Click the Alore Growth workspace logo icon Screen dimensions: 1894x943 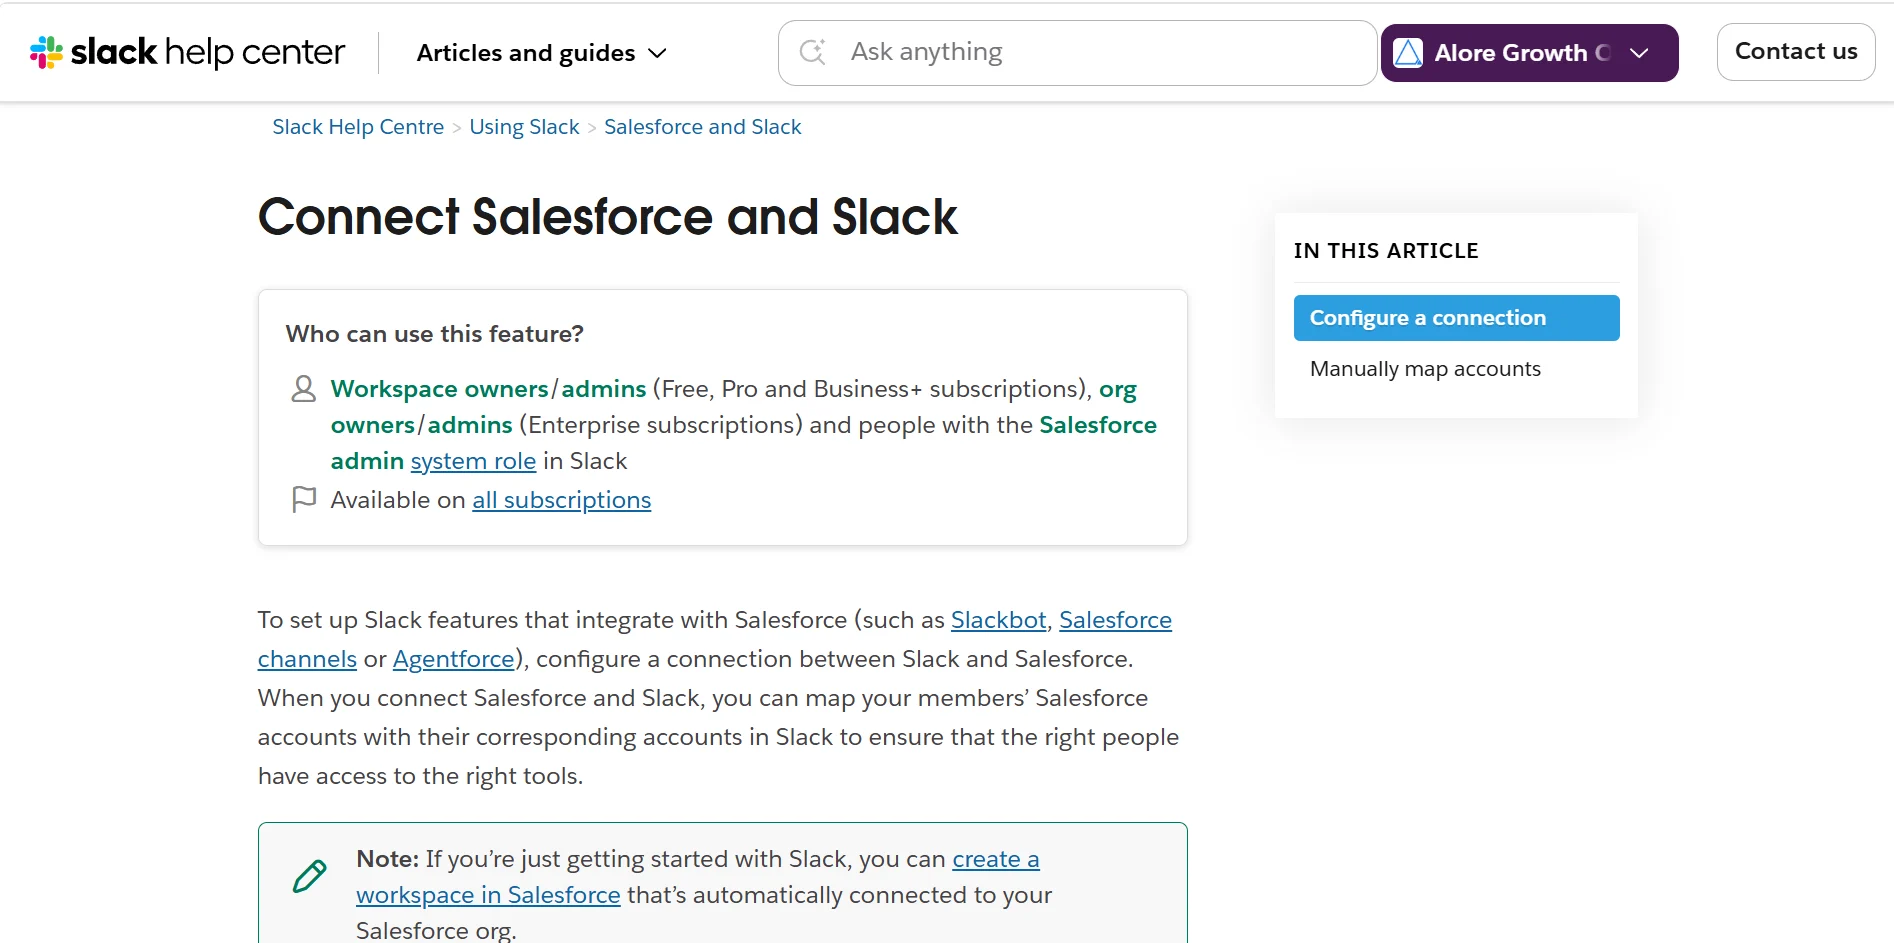tap(1408, 53)
